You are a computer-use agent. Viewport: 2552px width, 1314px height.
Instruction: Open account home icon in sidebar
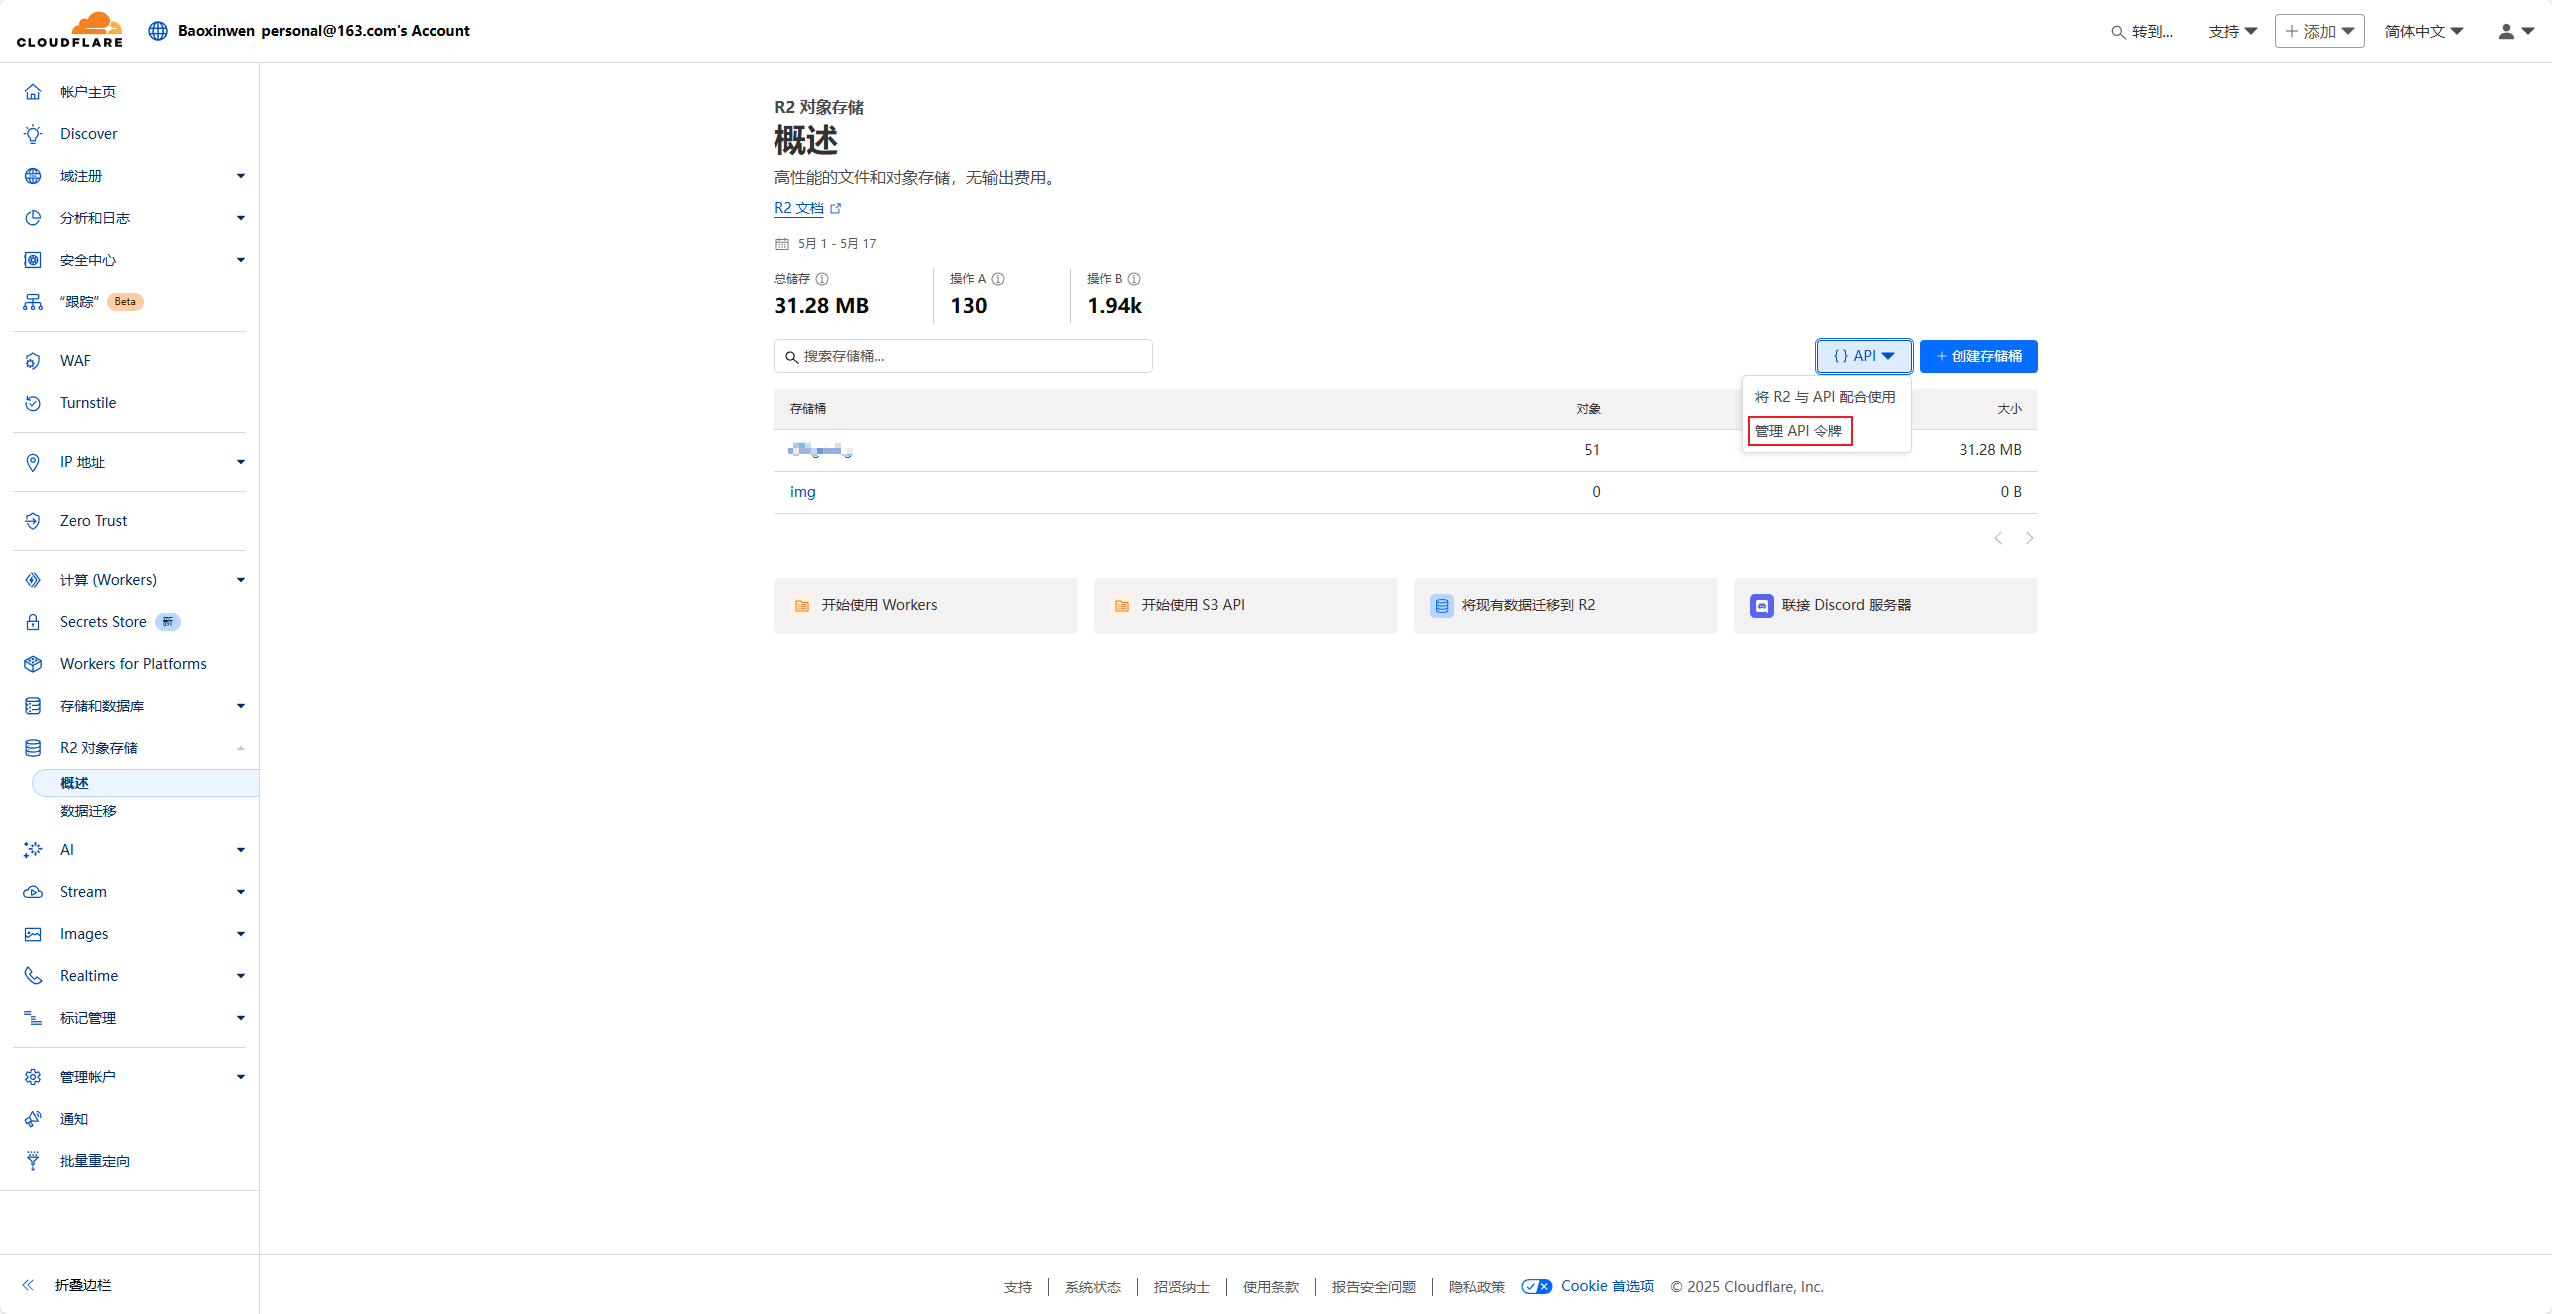click(x=33, y=92)
